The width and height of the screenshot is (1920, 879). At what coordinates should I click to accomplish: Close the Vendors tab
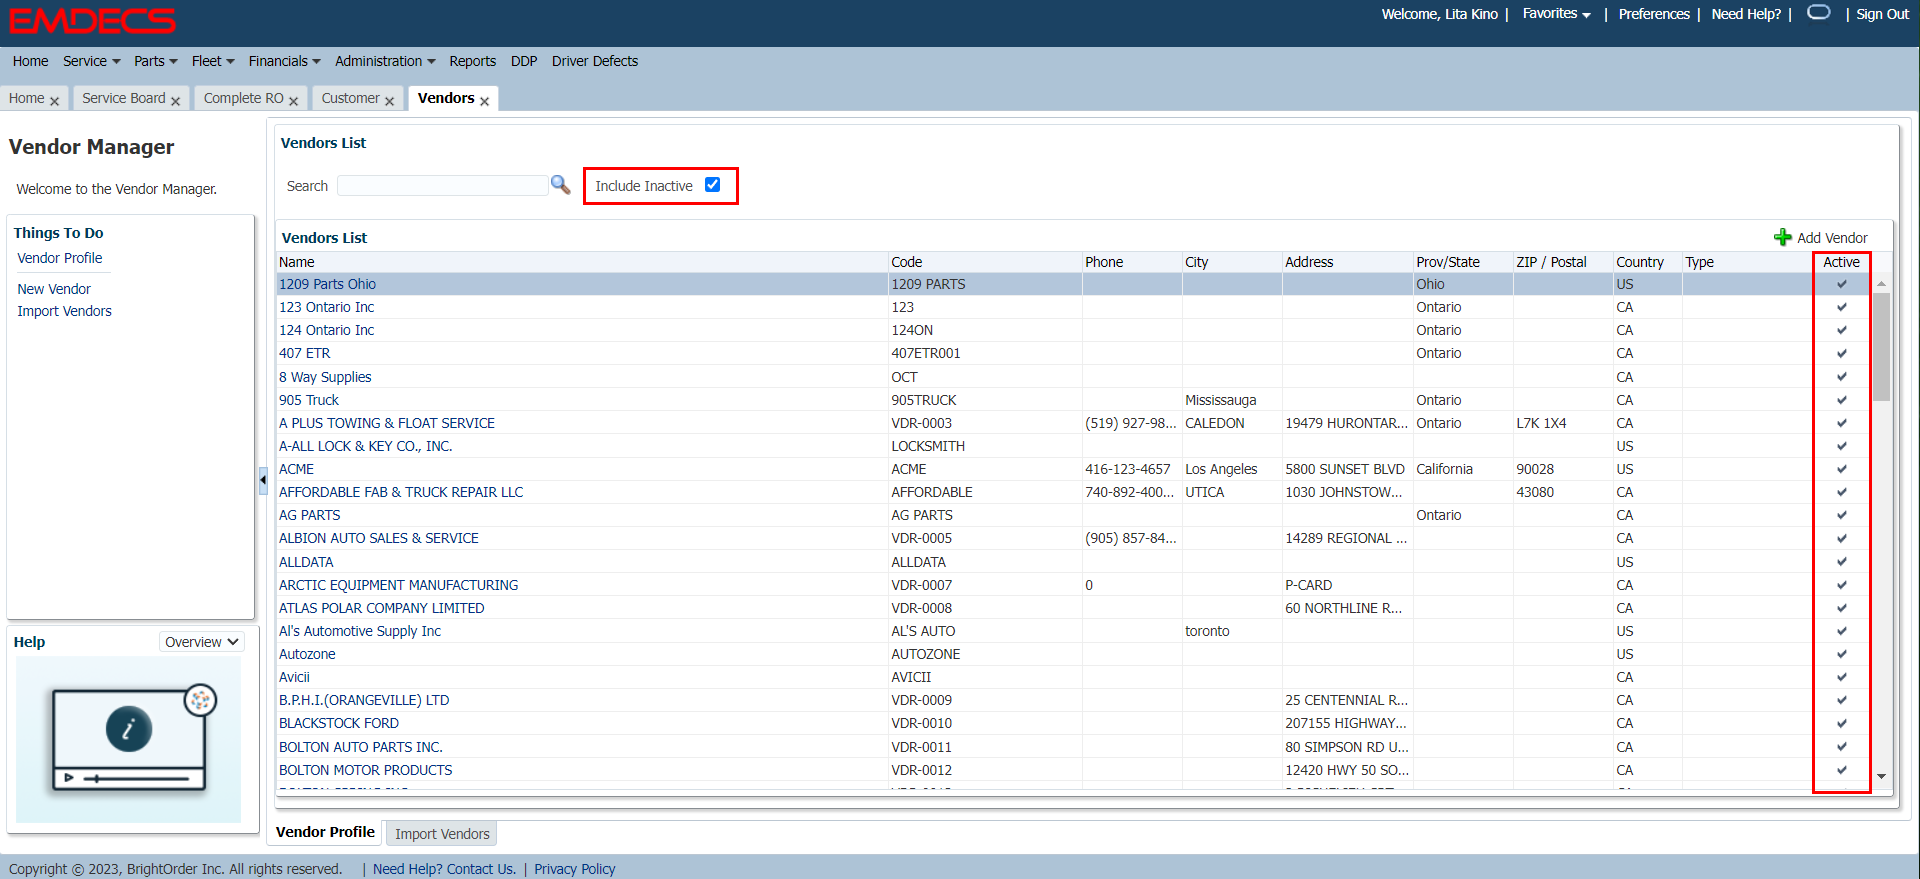[x=484, y=101]
